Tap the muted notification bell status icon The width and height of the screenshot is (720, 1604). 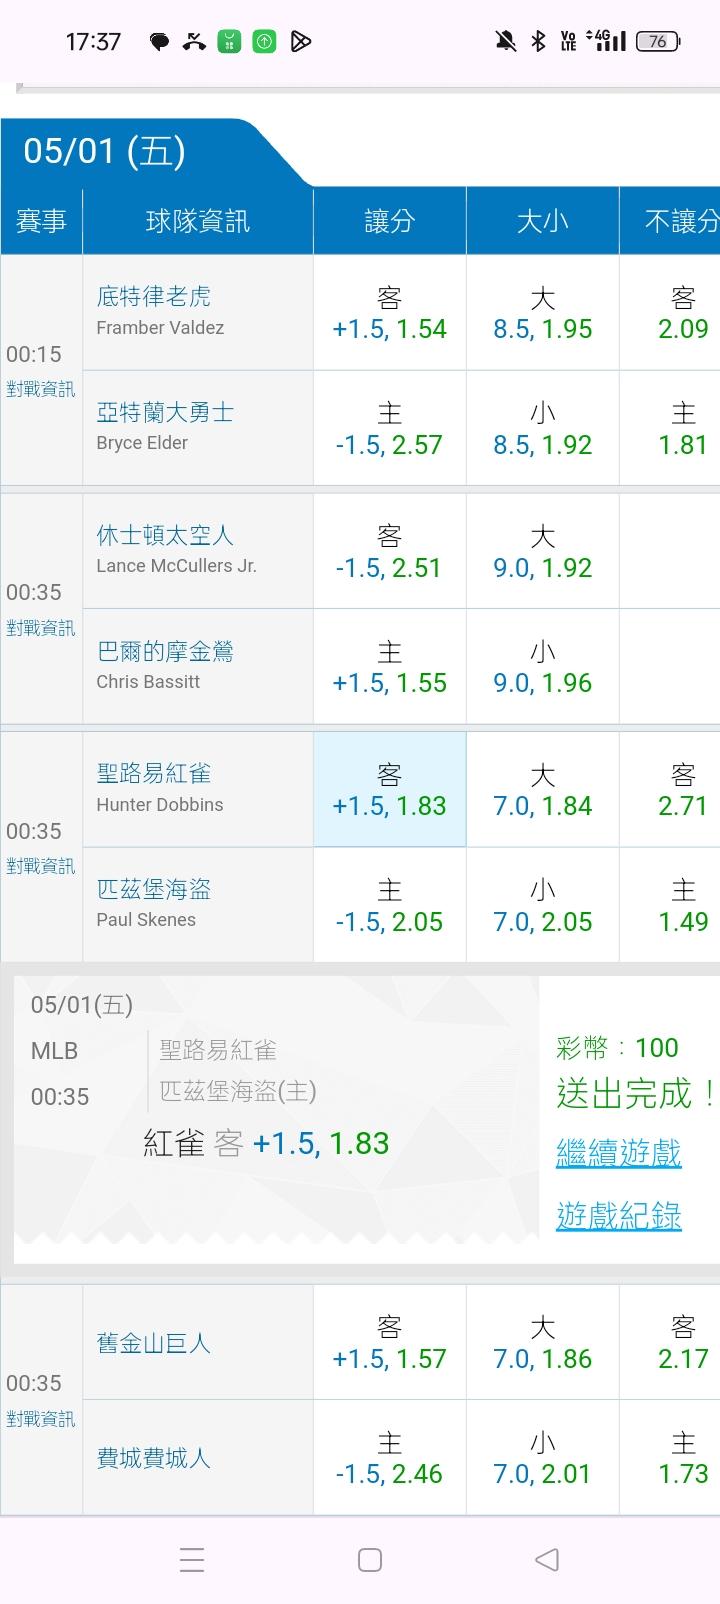pos(506,41)
